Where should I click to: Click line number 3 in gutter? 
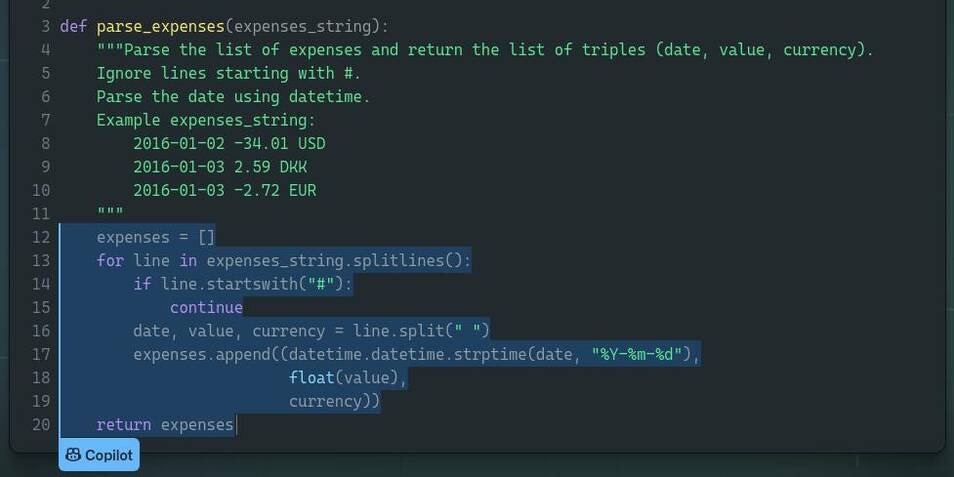point(46,27)
